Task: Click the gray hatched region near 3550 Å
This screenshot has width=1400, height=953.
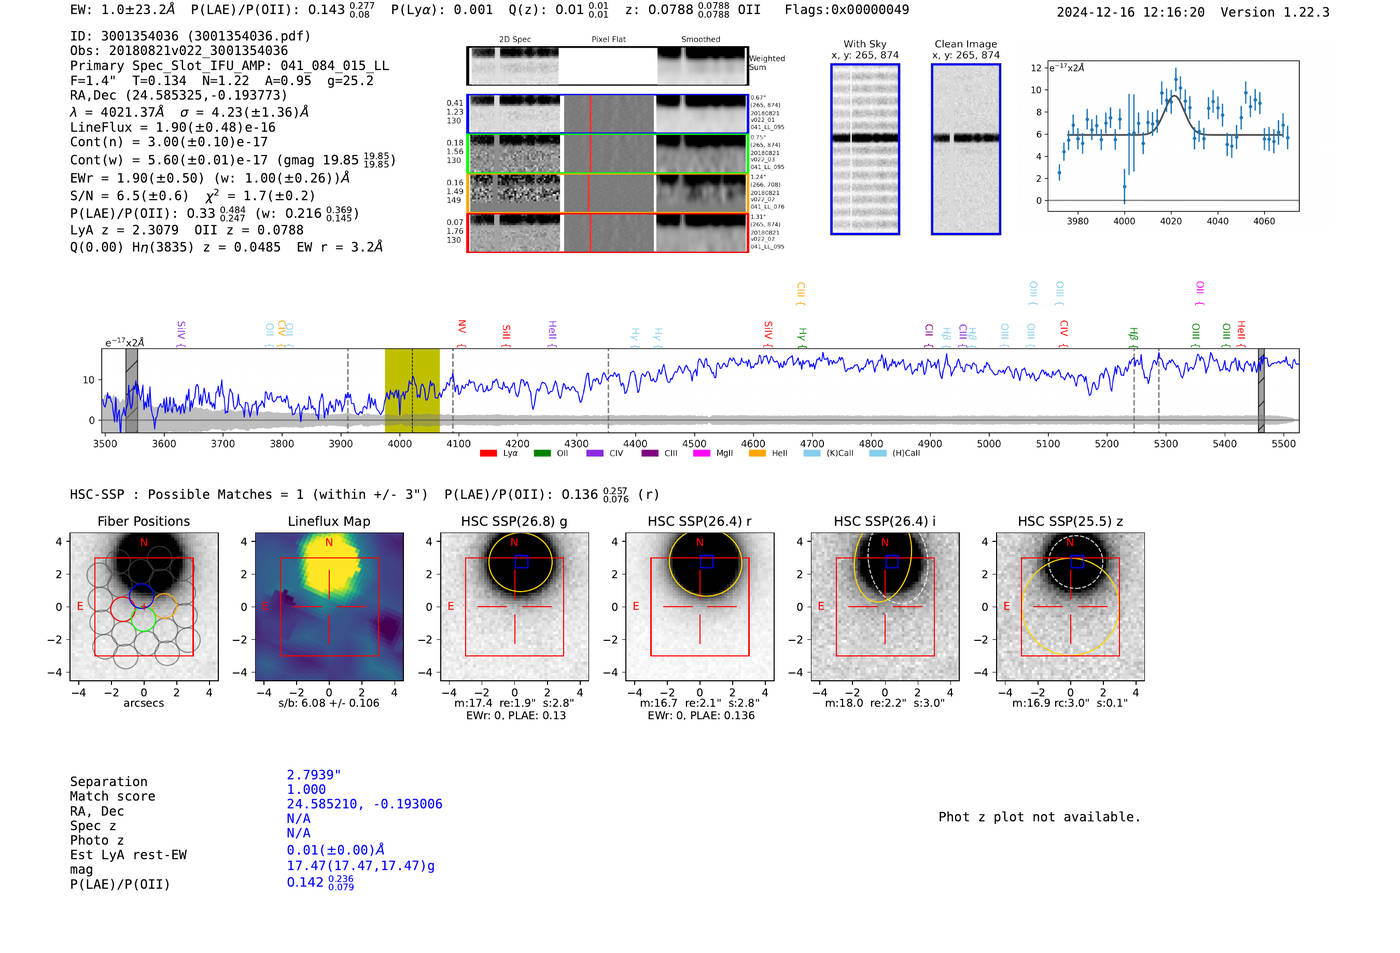Action: click(131, 390)
